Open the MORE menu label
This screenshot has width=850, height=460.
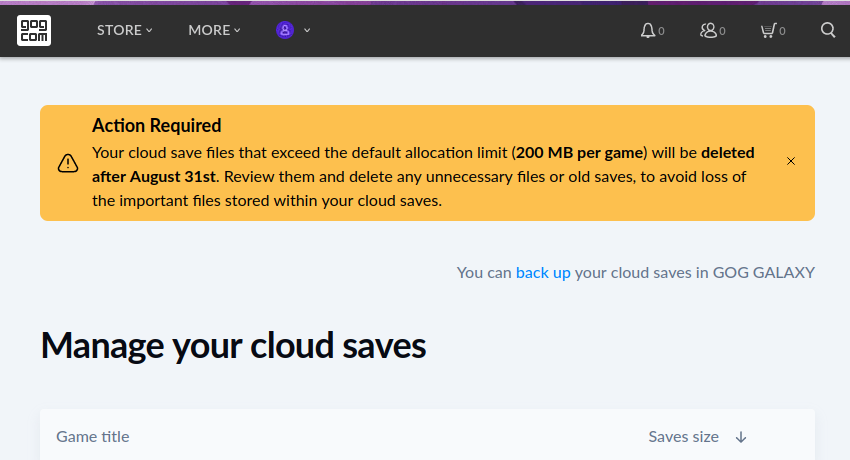[209, 30]
